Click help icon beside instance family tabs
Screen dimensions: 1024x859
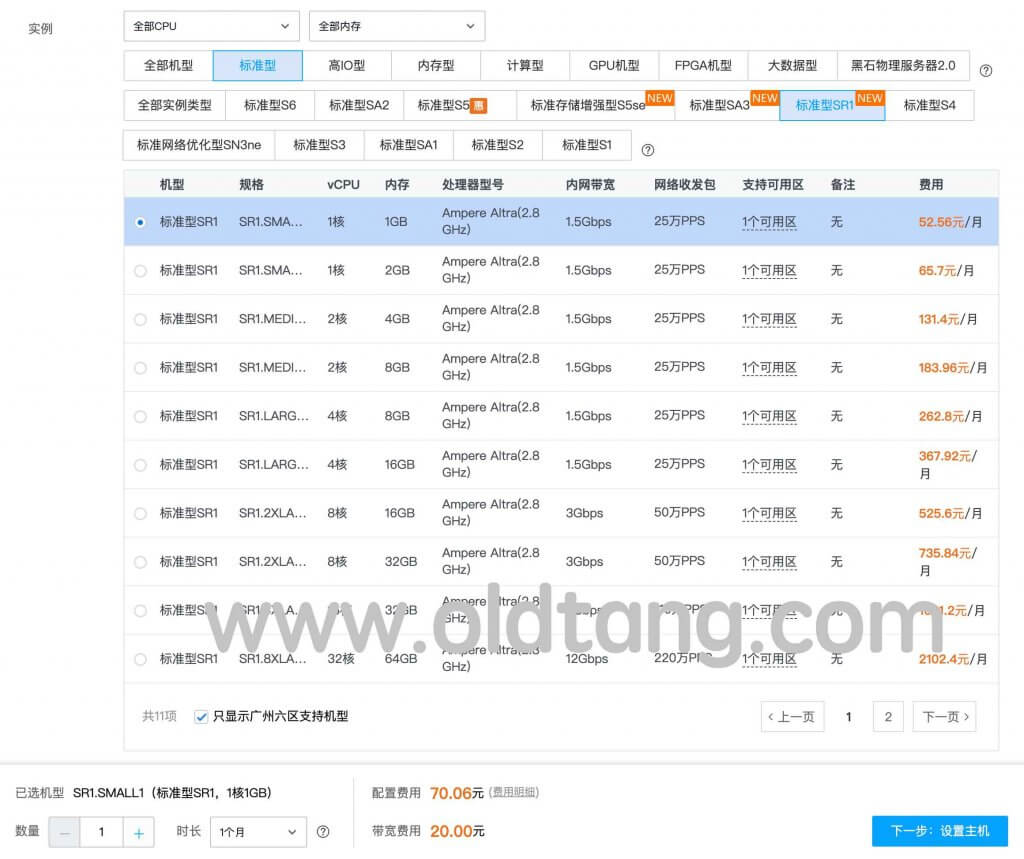coord(986,70)
